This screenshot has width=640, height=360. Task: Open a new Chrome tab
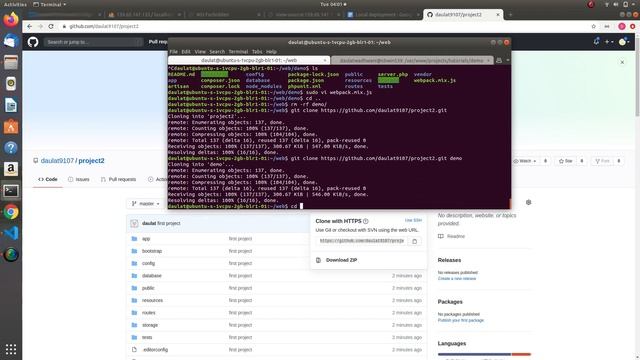[510, 15]
